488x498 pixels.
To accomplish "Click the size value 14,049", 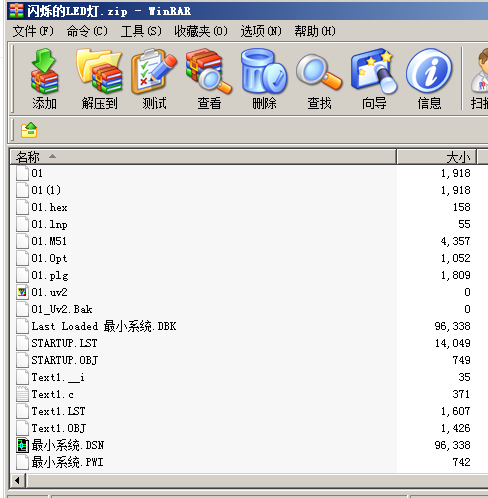I will 453,343.
